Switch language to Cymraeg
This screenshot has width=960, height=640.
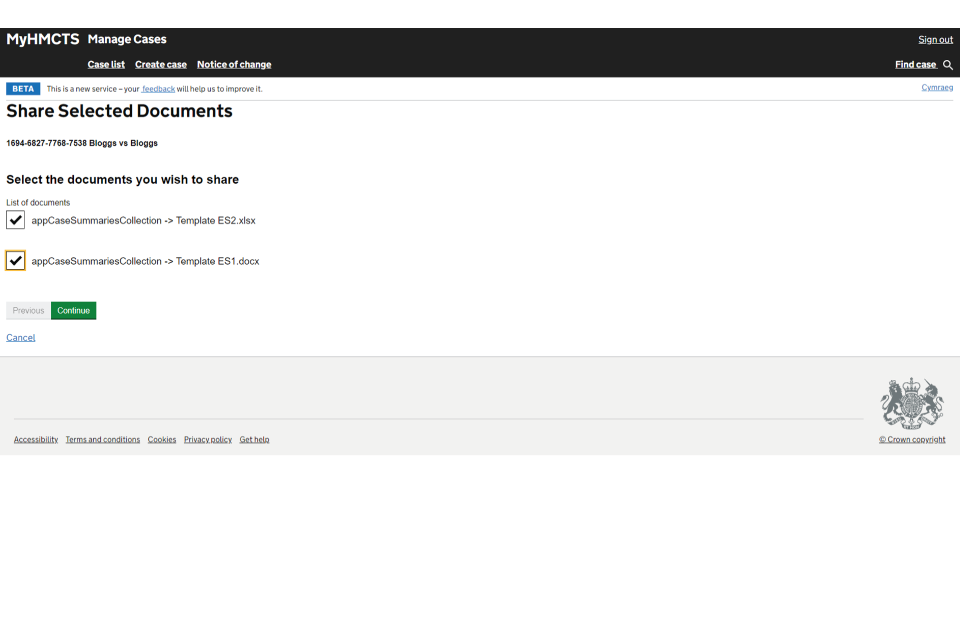coord(937,88)
